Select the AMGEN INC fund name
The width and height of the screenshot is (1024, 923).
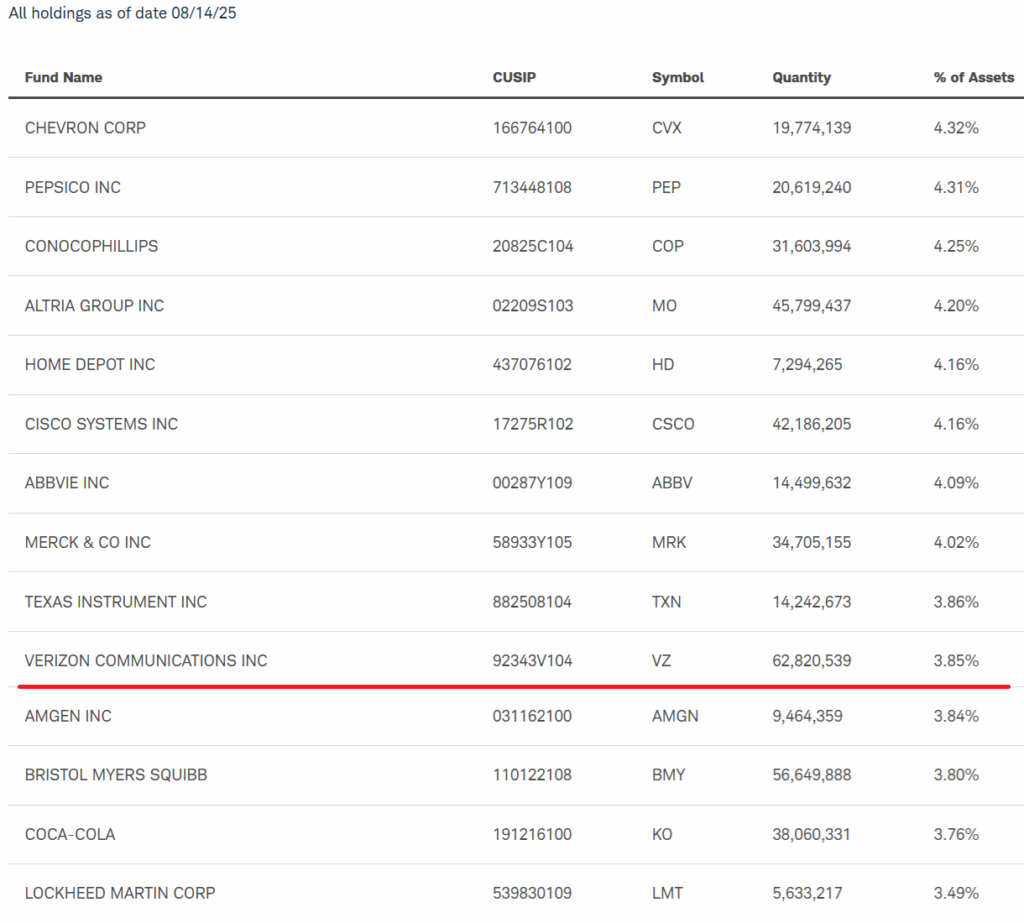click(x=68, y=715)
